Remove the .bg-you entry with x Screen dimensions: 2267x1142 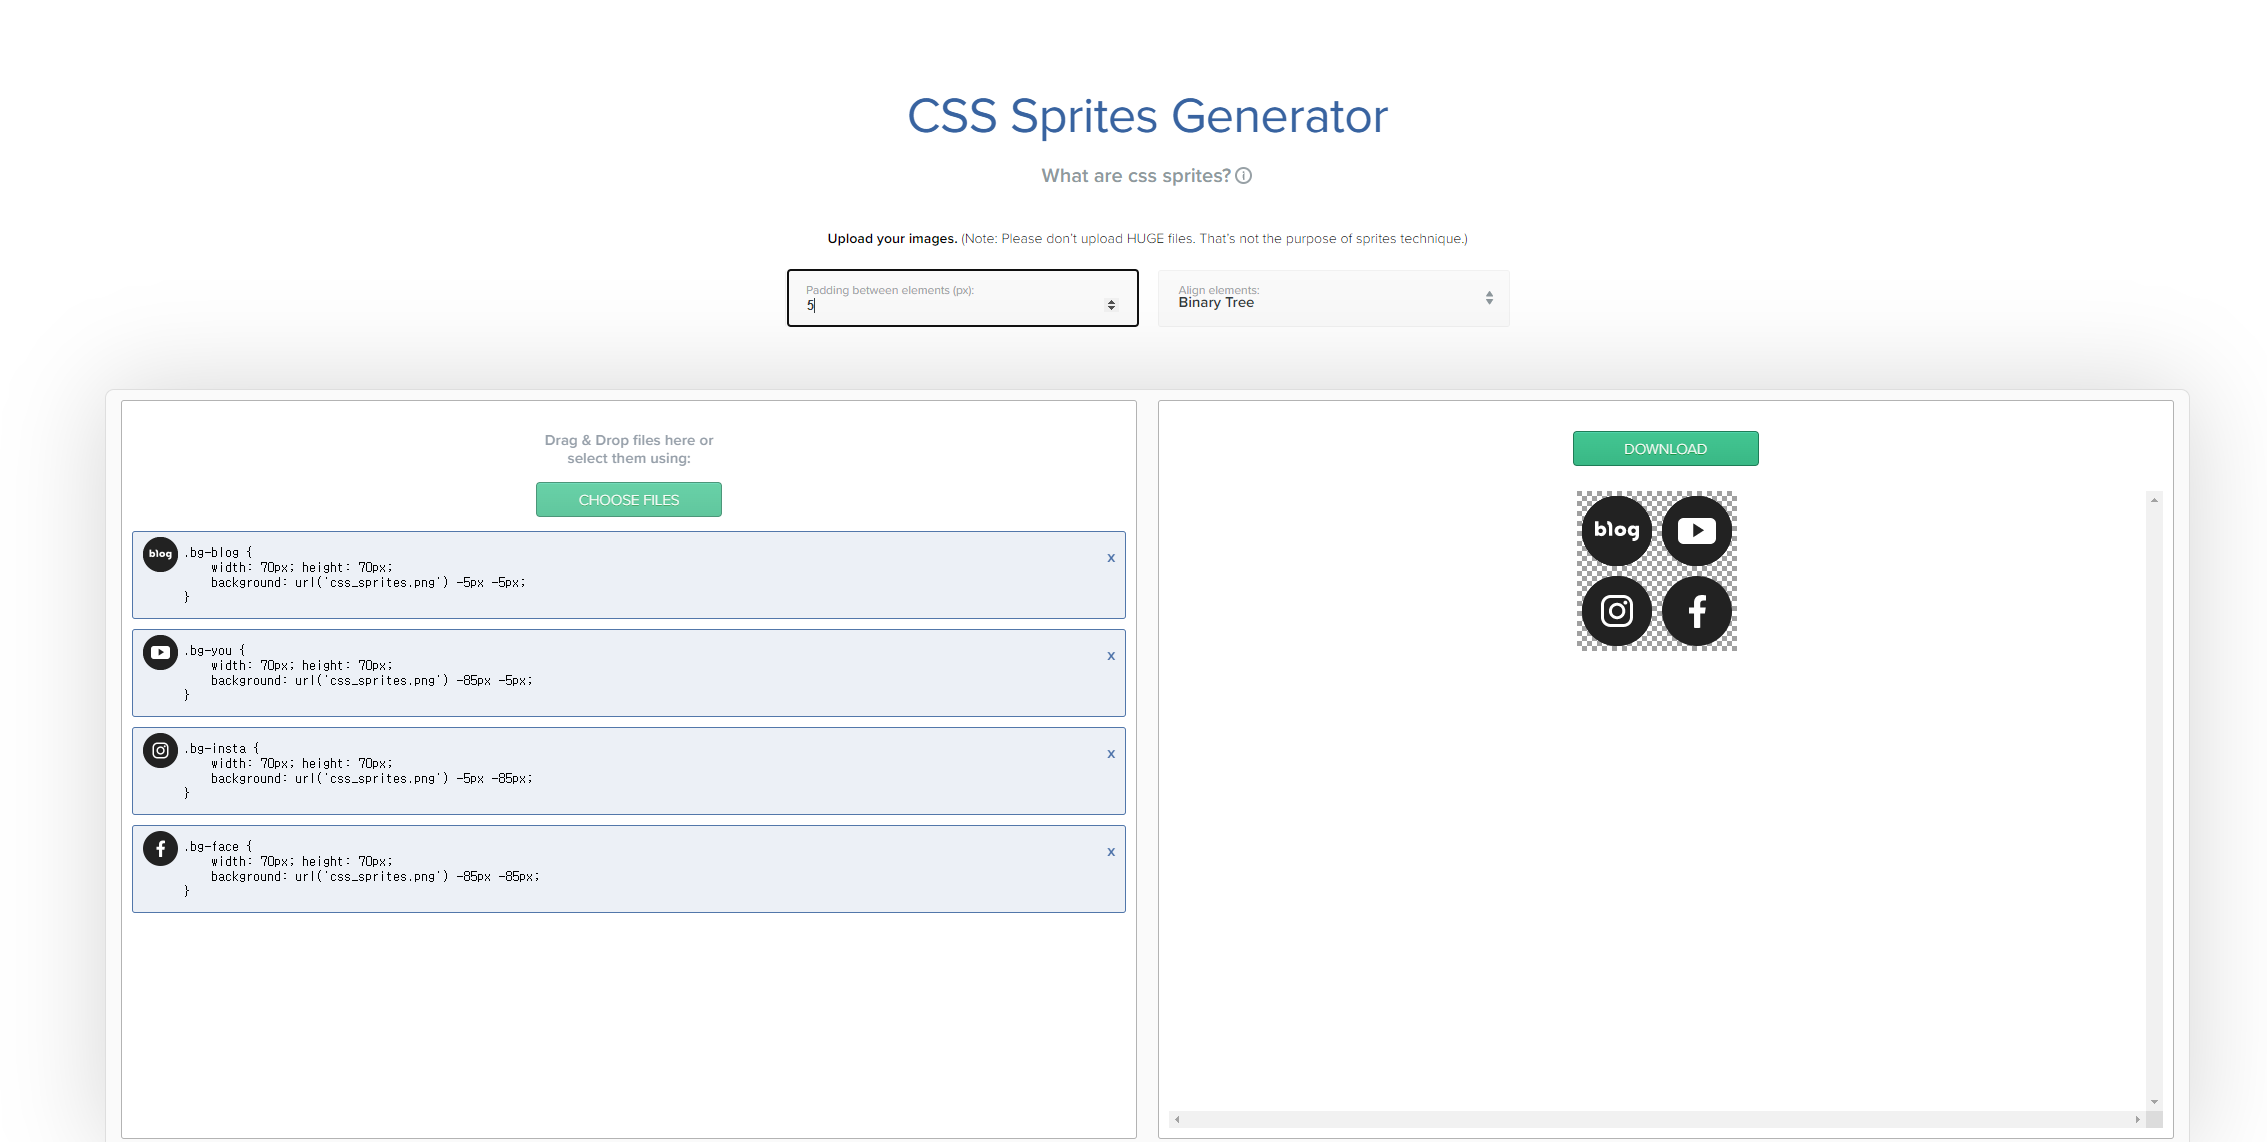click(x=1110, y=656)
